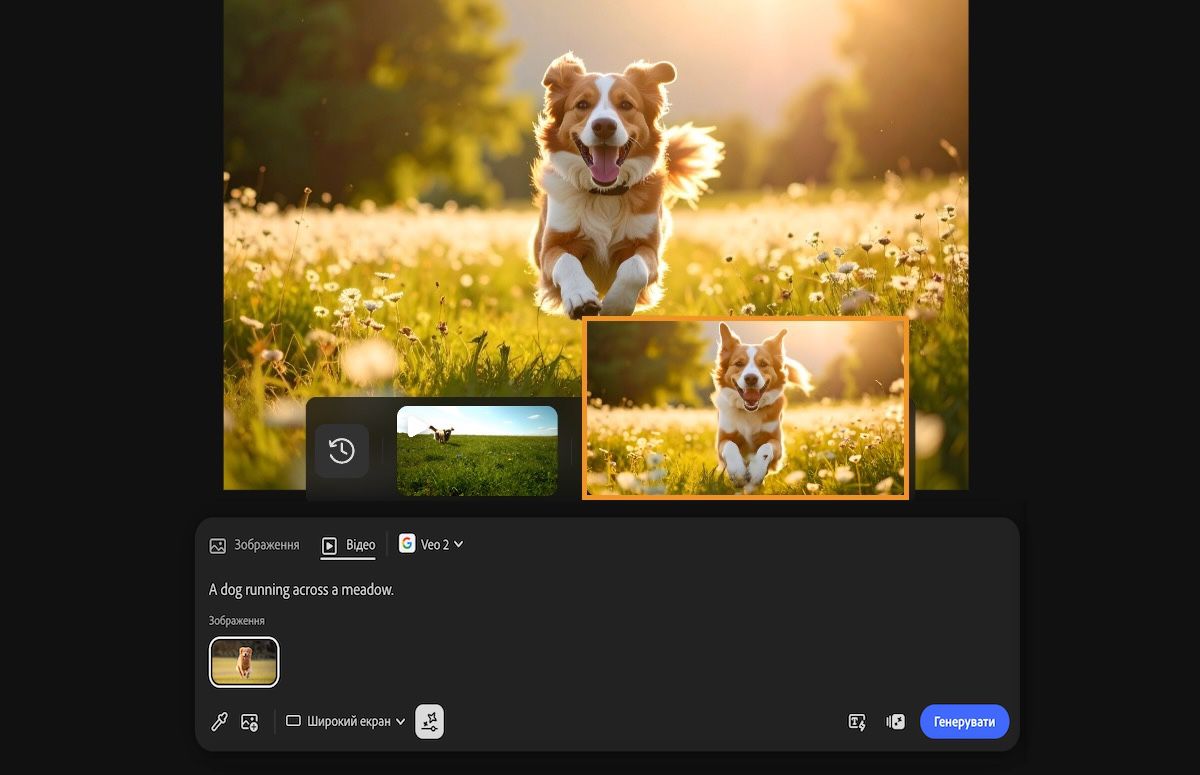Open the Veo 2 model dropdown
This screenshot has height=775, width=1200.
pyautogui.click(x=431, y=544)
